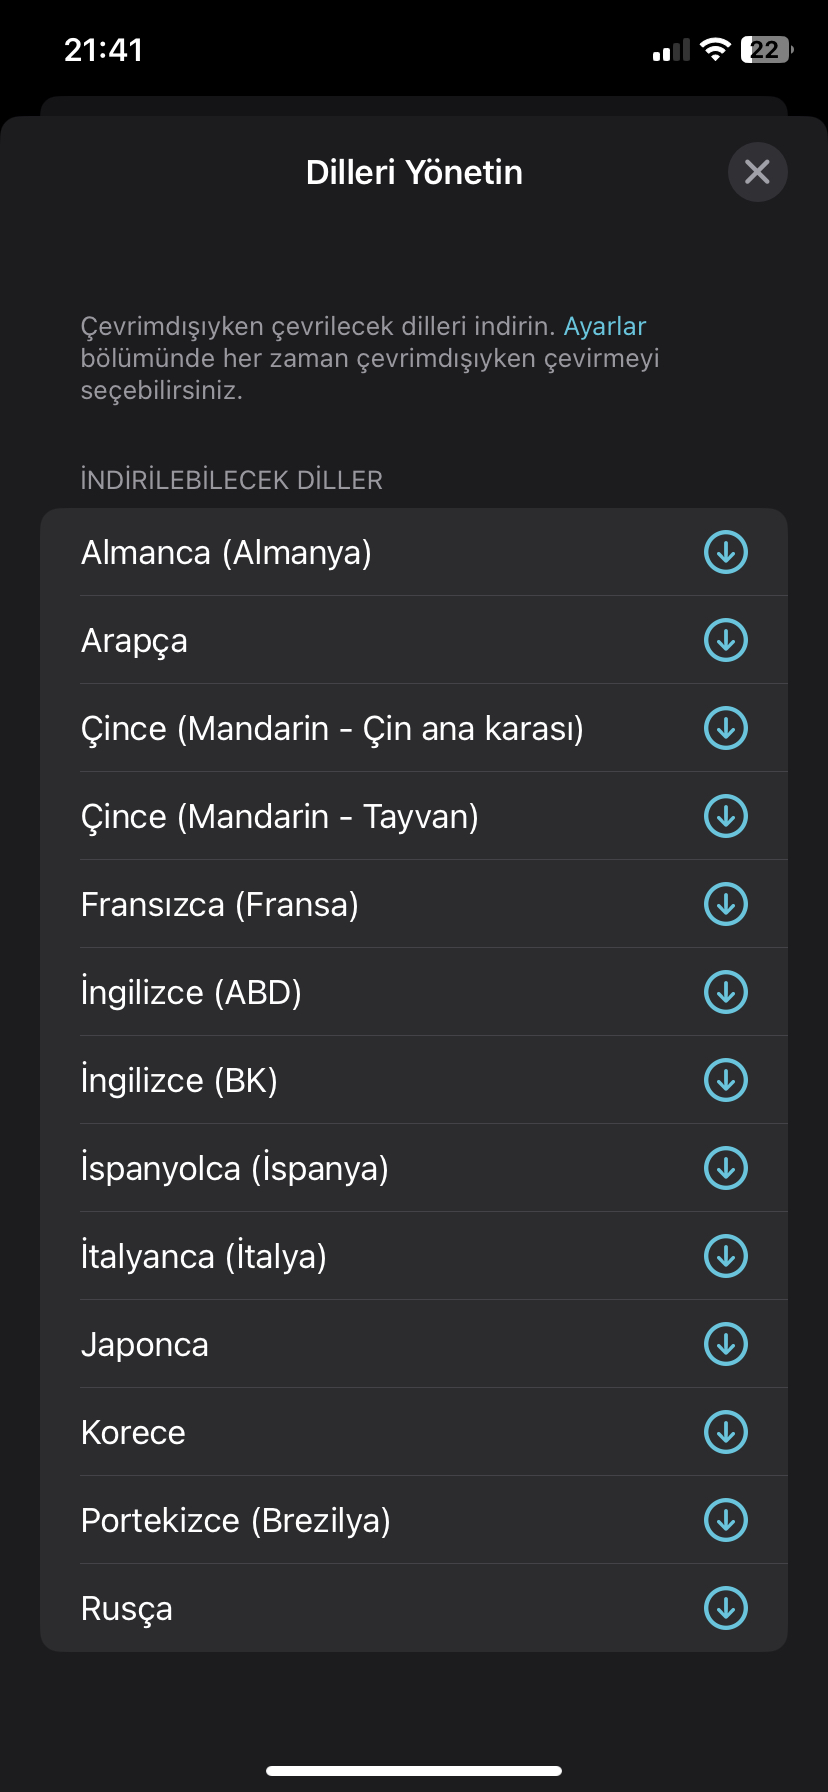
Task: Tap download icon next to Arapça
Action: point(726,640)
